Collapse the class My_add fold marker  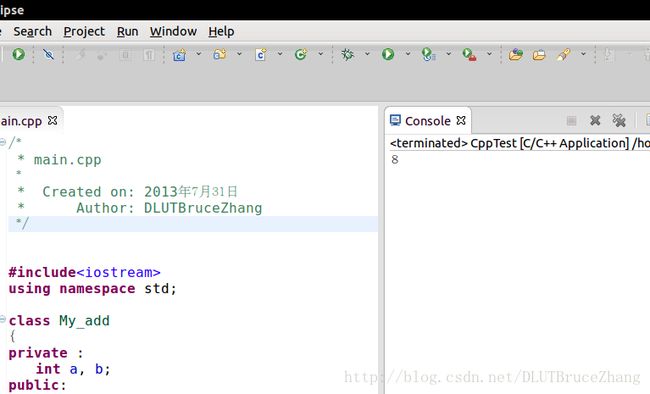[x=3, y=319]
